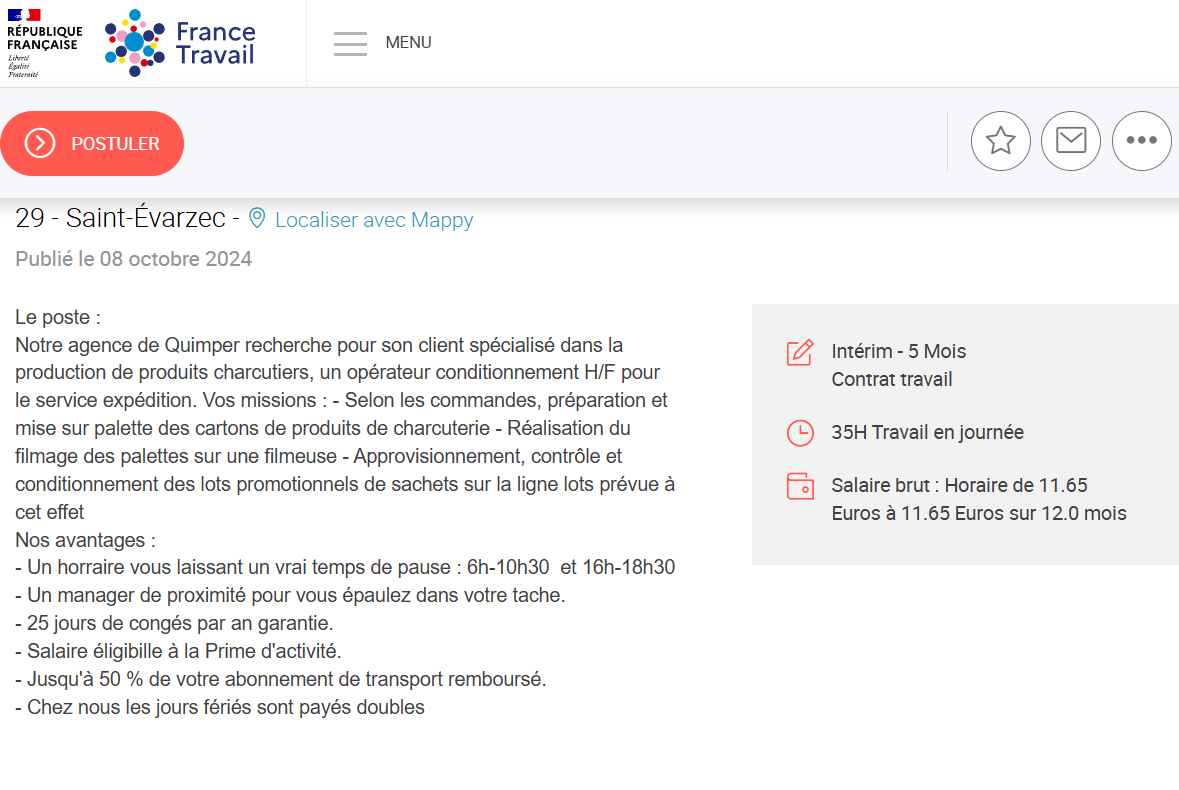Screen dimensions: 1179x790
Task: Click the 'Le poste :' heading
Action: click(x=58, y=317)
